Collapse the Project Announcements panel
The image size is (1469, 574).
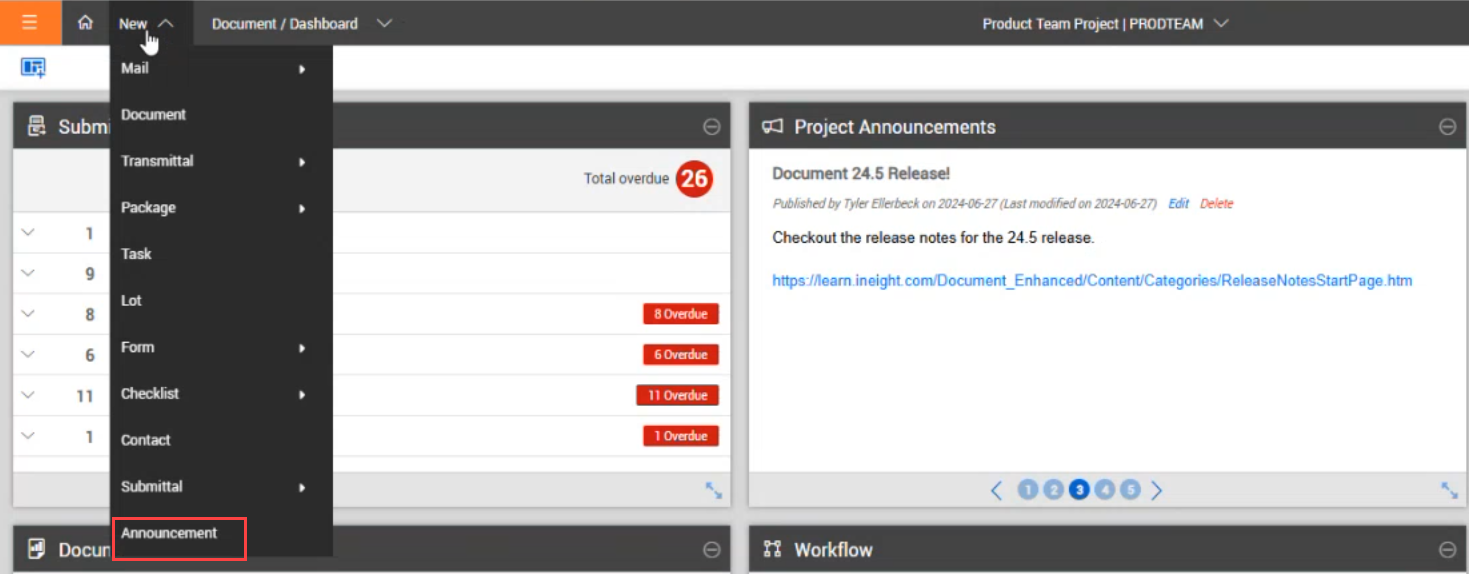pos(1447,127)
